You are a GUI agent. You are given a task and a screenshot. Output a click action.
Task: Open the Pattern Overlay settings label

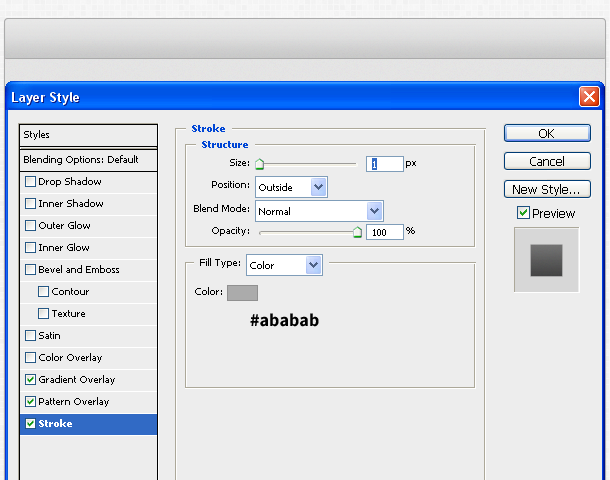(74, 401)
